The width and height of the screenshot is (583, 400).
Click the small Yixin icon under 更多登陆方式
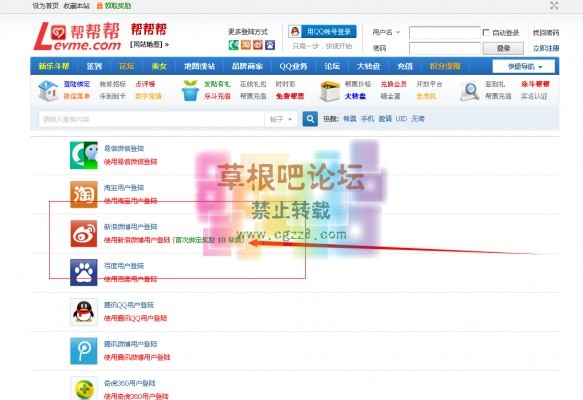click(233, 45)
